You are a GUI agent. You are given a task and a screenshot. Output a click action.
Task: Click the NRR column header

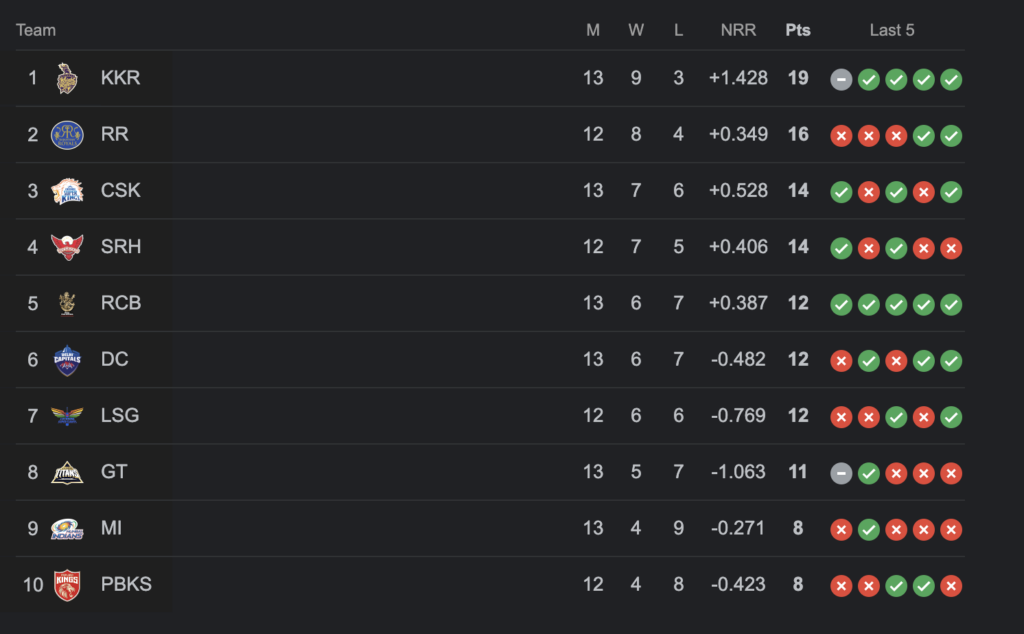738,30
